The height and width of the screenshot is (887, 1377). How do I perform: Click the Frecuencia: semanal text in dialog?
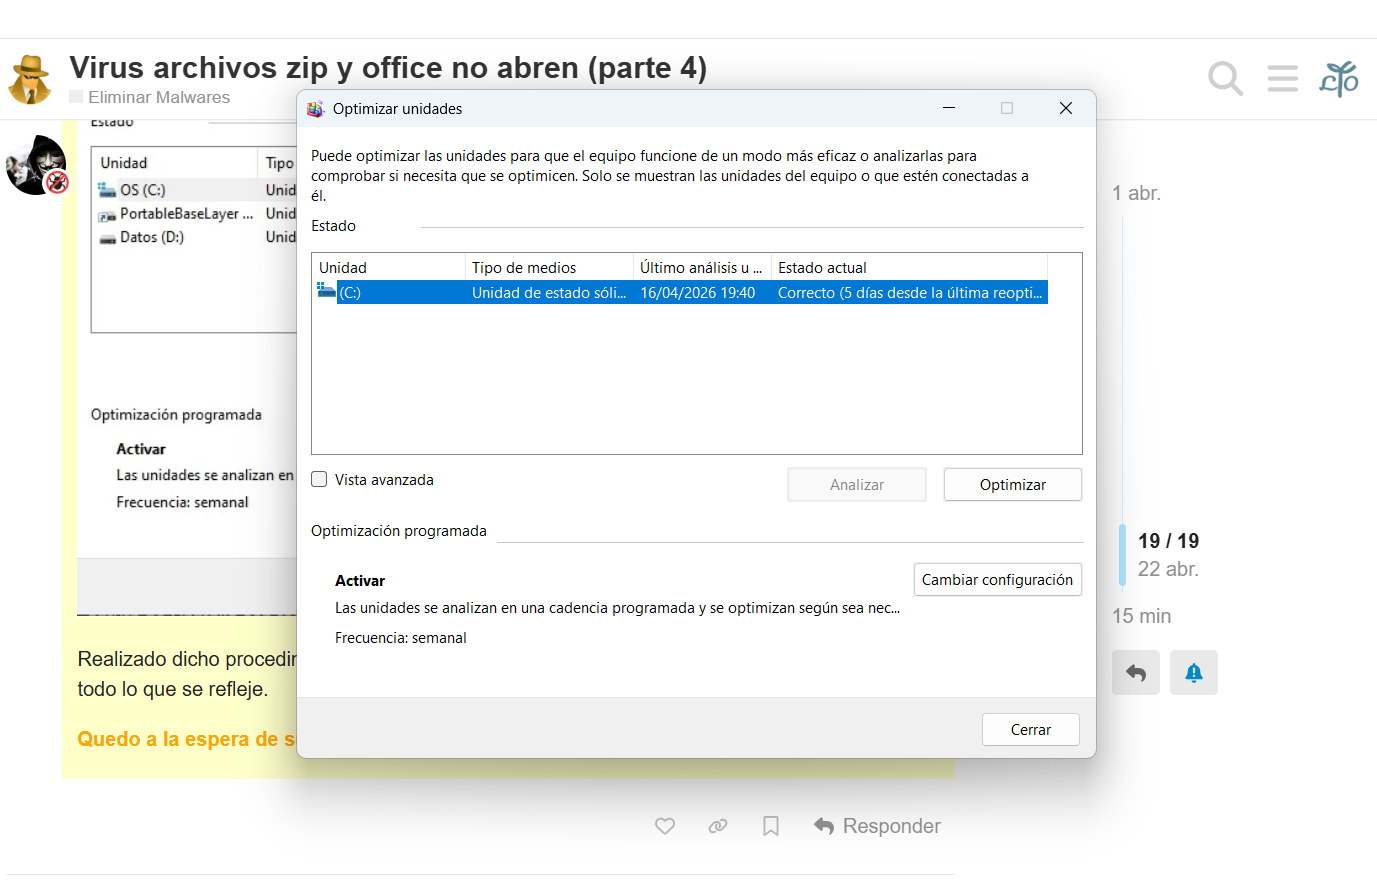pos(401,638)
